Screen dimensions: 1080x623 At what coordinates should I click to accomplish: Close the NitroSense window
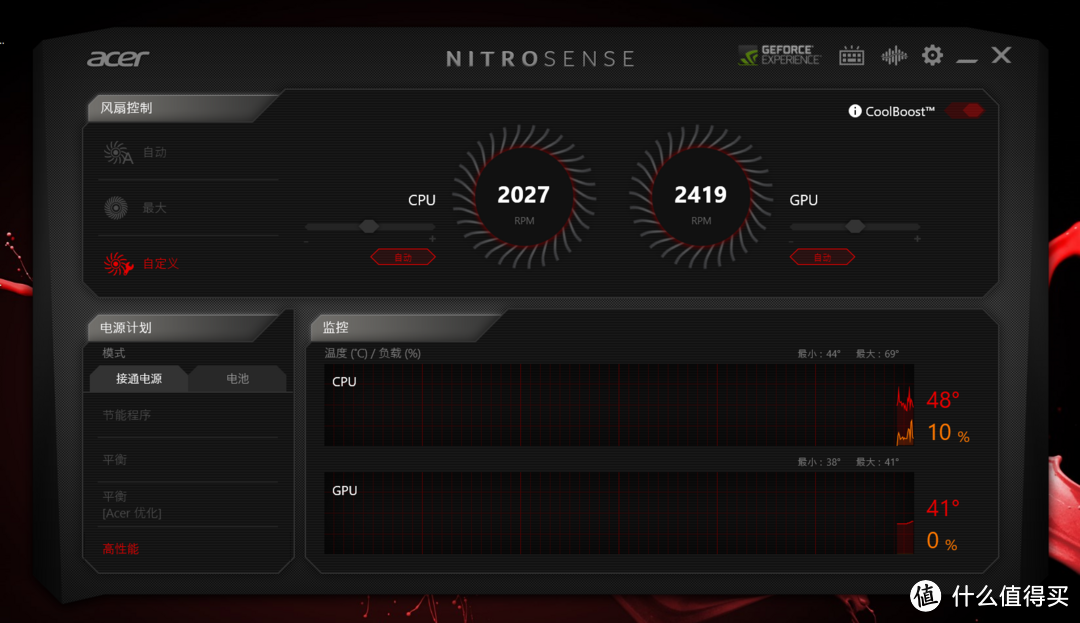[1001, 55]
